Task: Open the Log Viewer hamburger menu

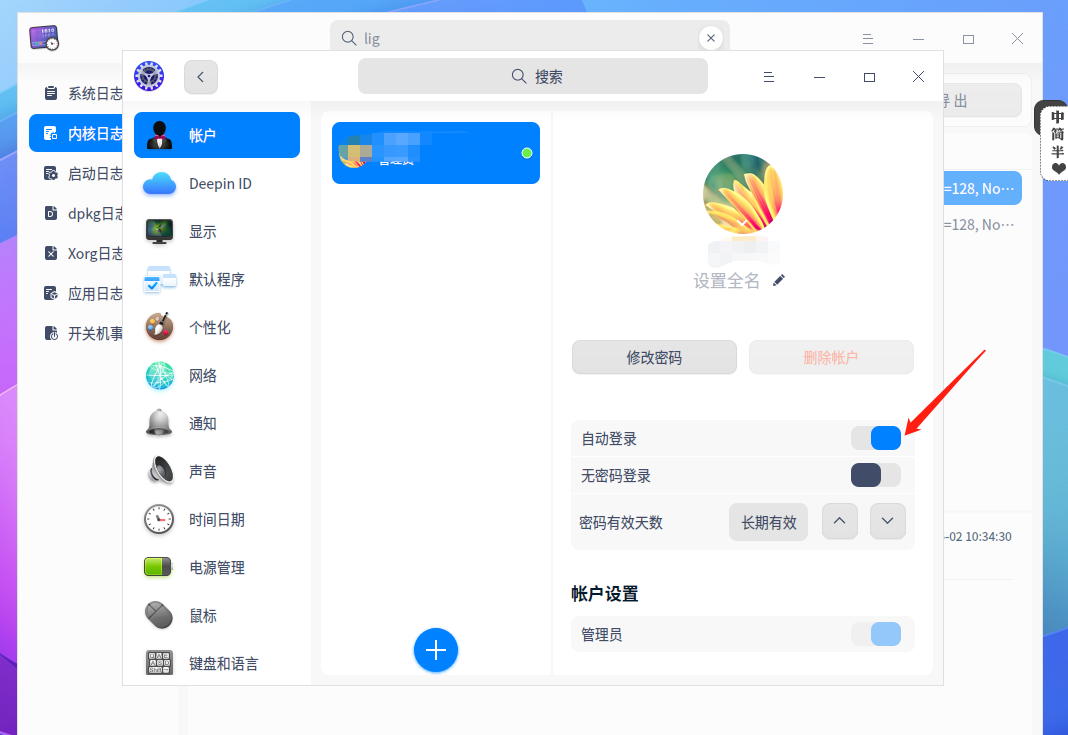Action: tap(868, 39)
